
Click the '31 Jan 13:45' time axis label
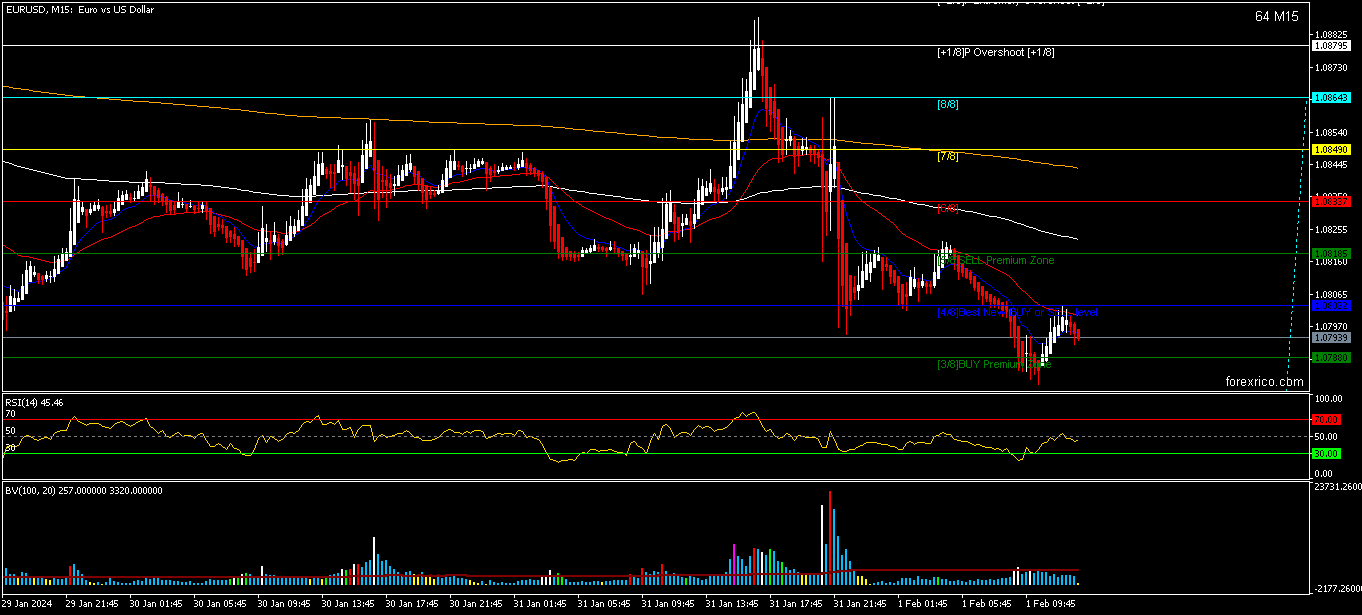[x=732, y=605]
